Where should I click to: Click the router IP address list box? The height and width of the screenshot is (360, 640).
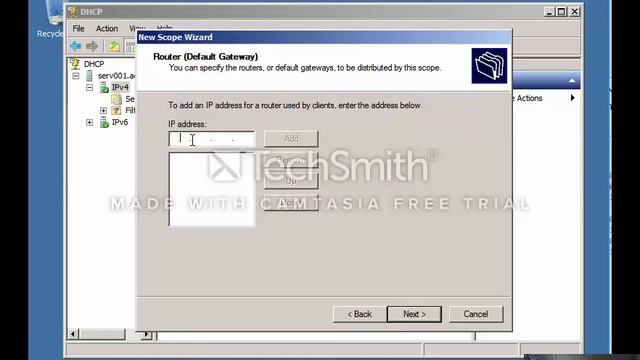click(x=212, y=189)
